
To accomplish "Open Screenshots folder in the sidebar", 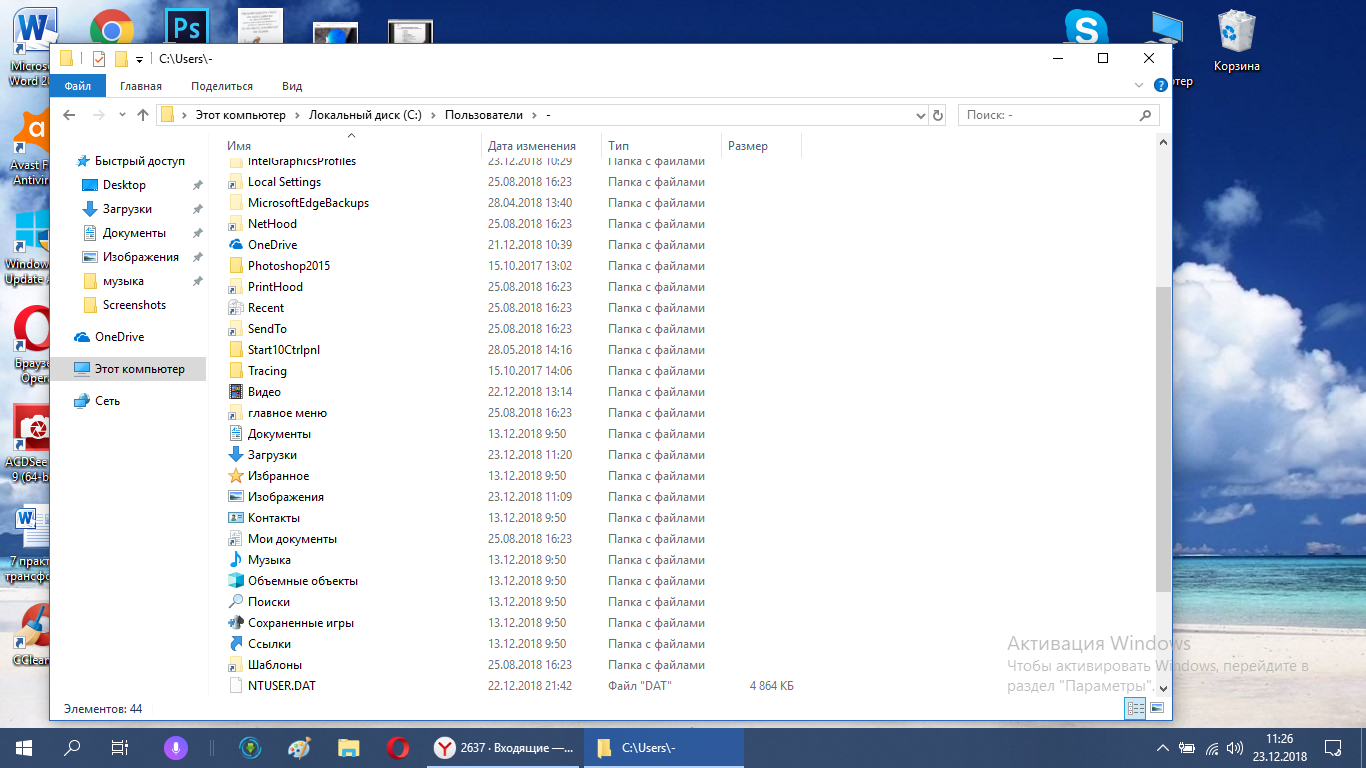I will coord(134,305).
